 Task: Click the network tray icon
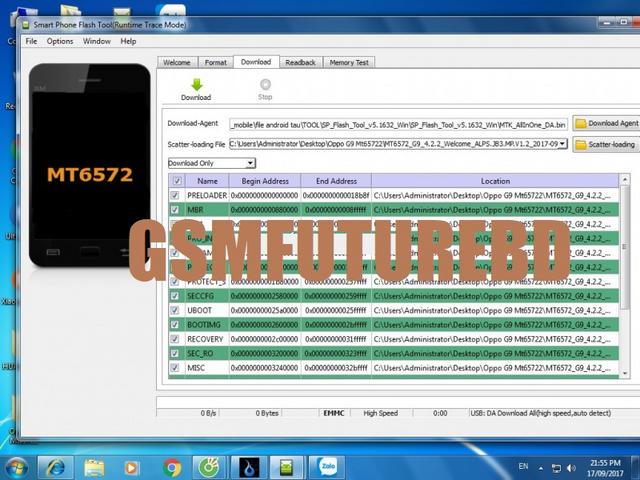click(x=556, y=468)
